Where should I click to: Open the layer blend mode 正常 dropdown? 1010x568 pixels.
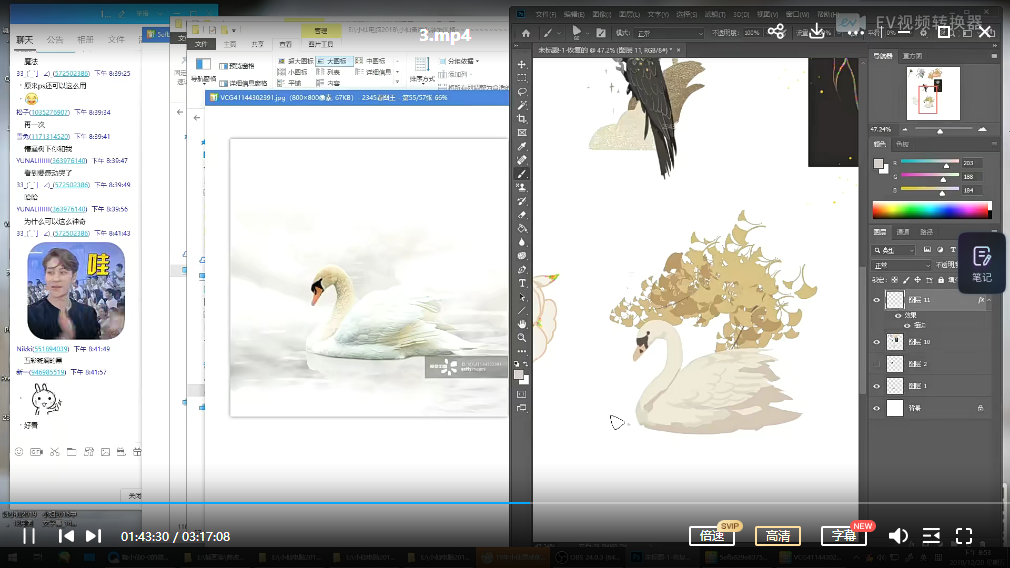[901, 265]
